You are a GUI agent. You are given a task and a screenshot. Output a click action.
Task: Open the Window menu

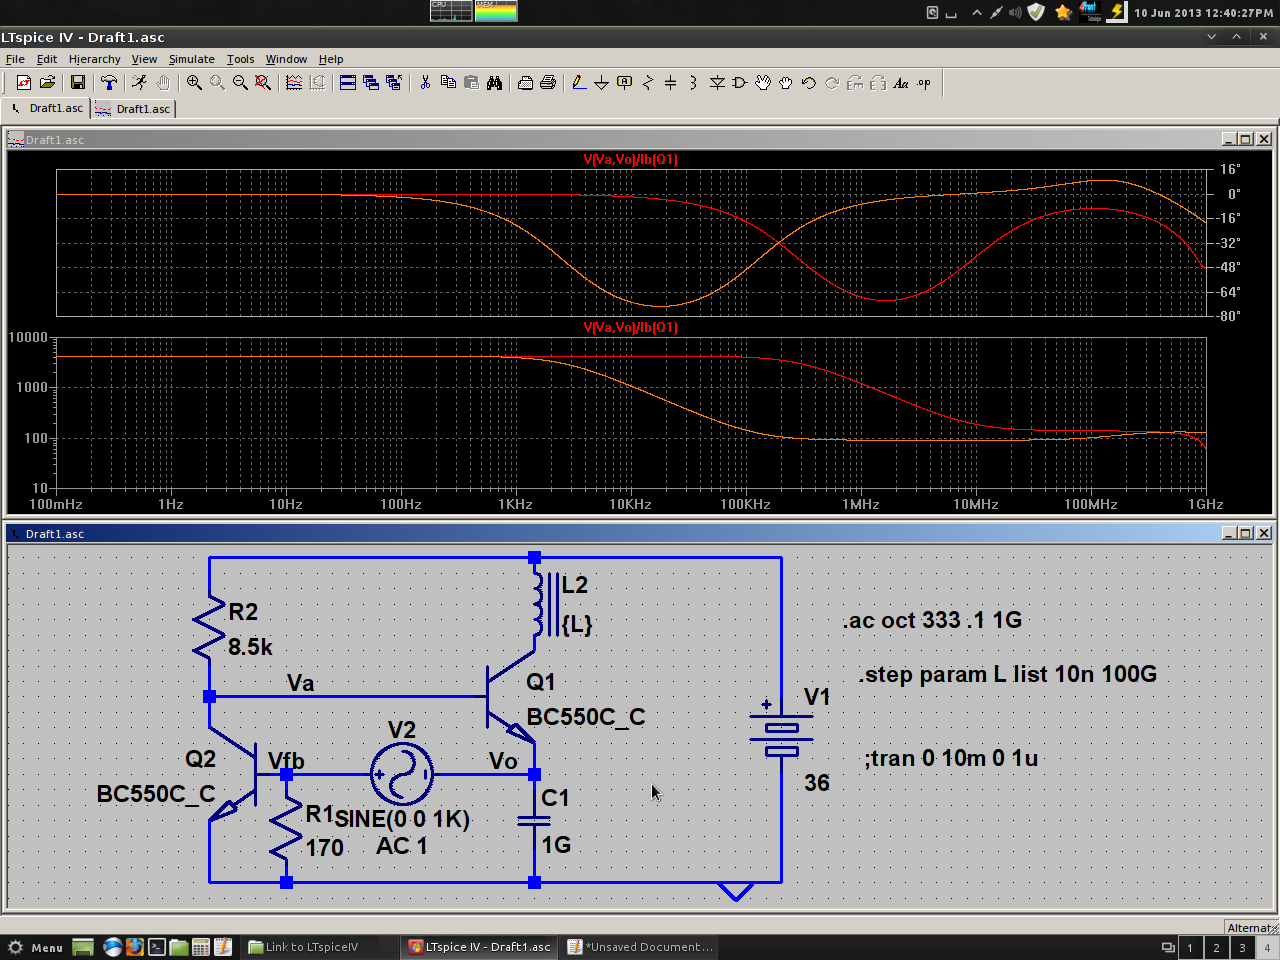[x=286, y=59]
